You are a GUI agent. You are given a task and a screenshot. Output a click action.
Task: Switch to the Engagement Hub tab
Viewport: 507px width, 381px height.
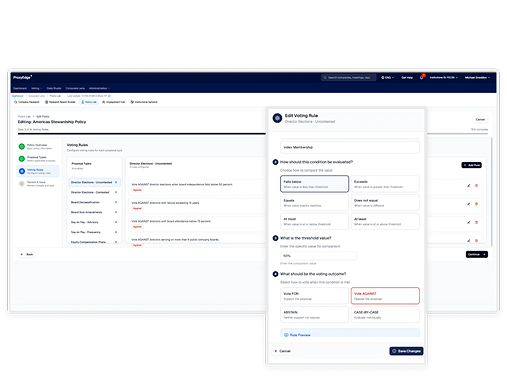point(113,102)
